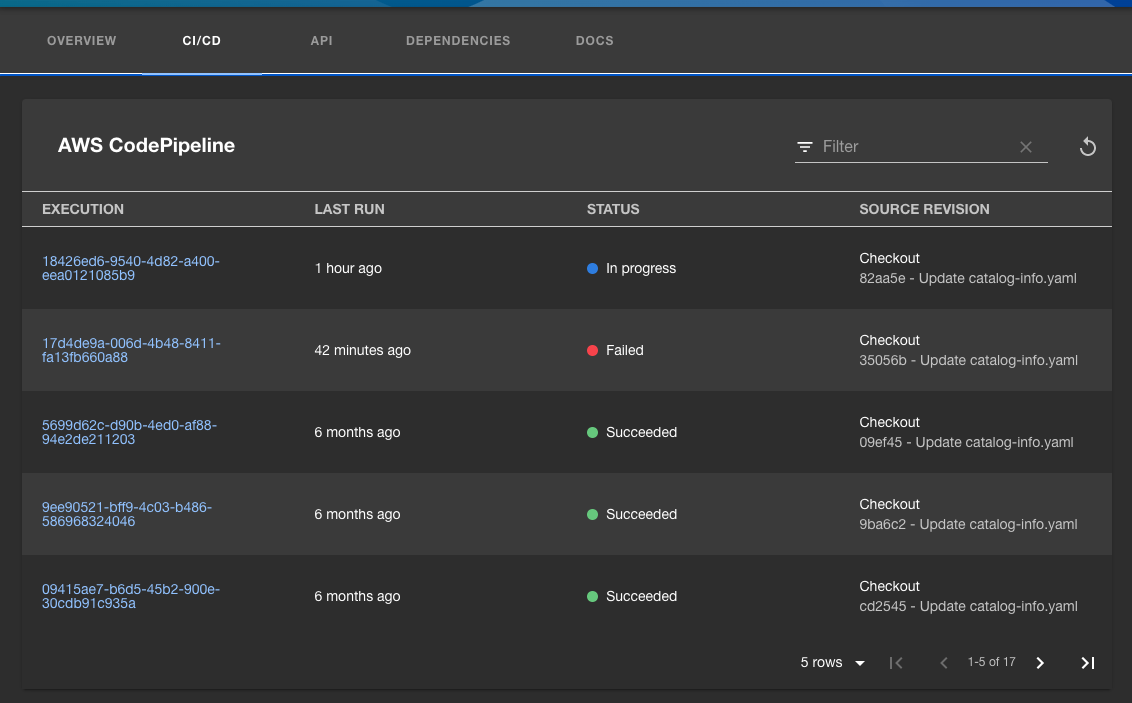
Task: Open the Docs tab
Action: [594, 40]
